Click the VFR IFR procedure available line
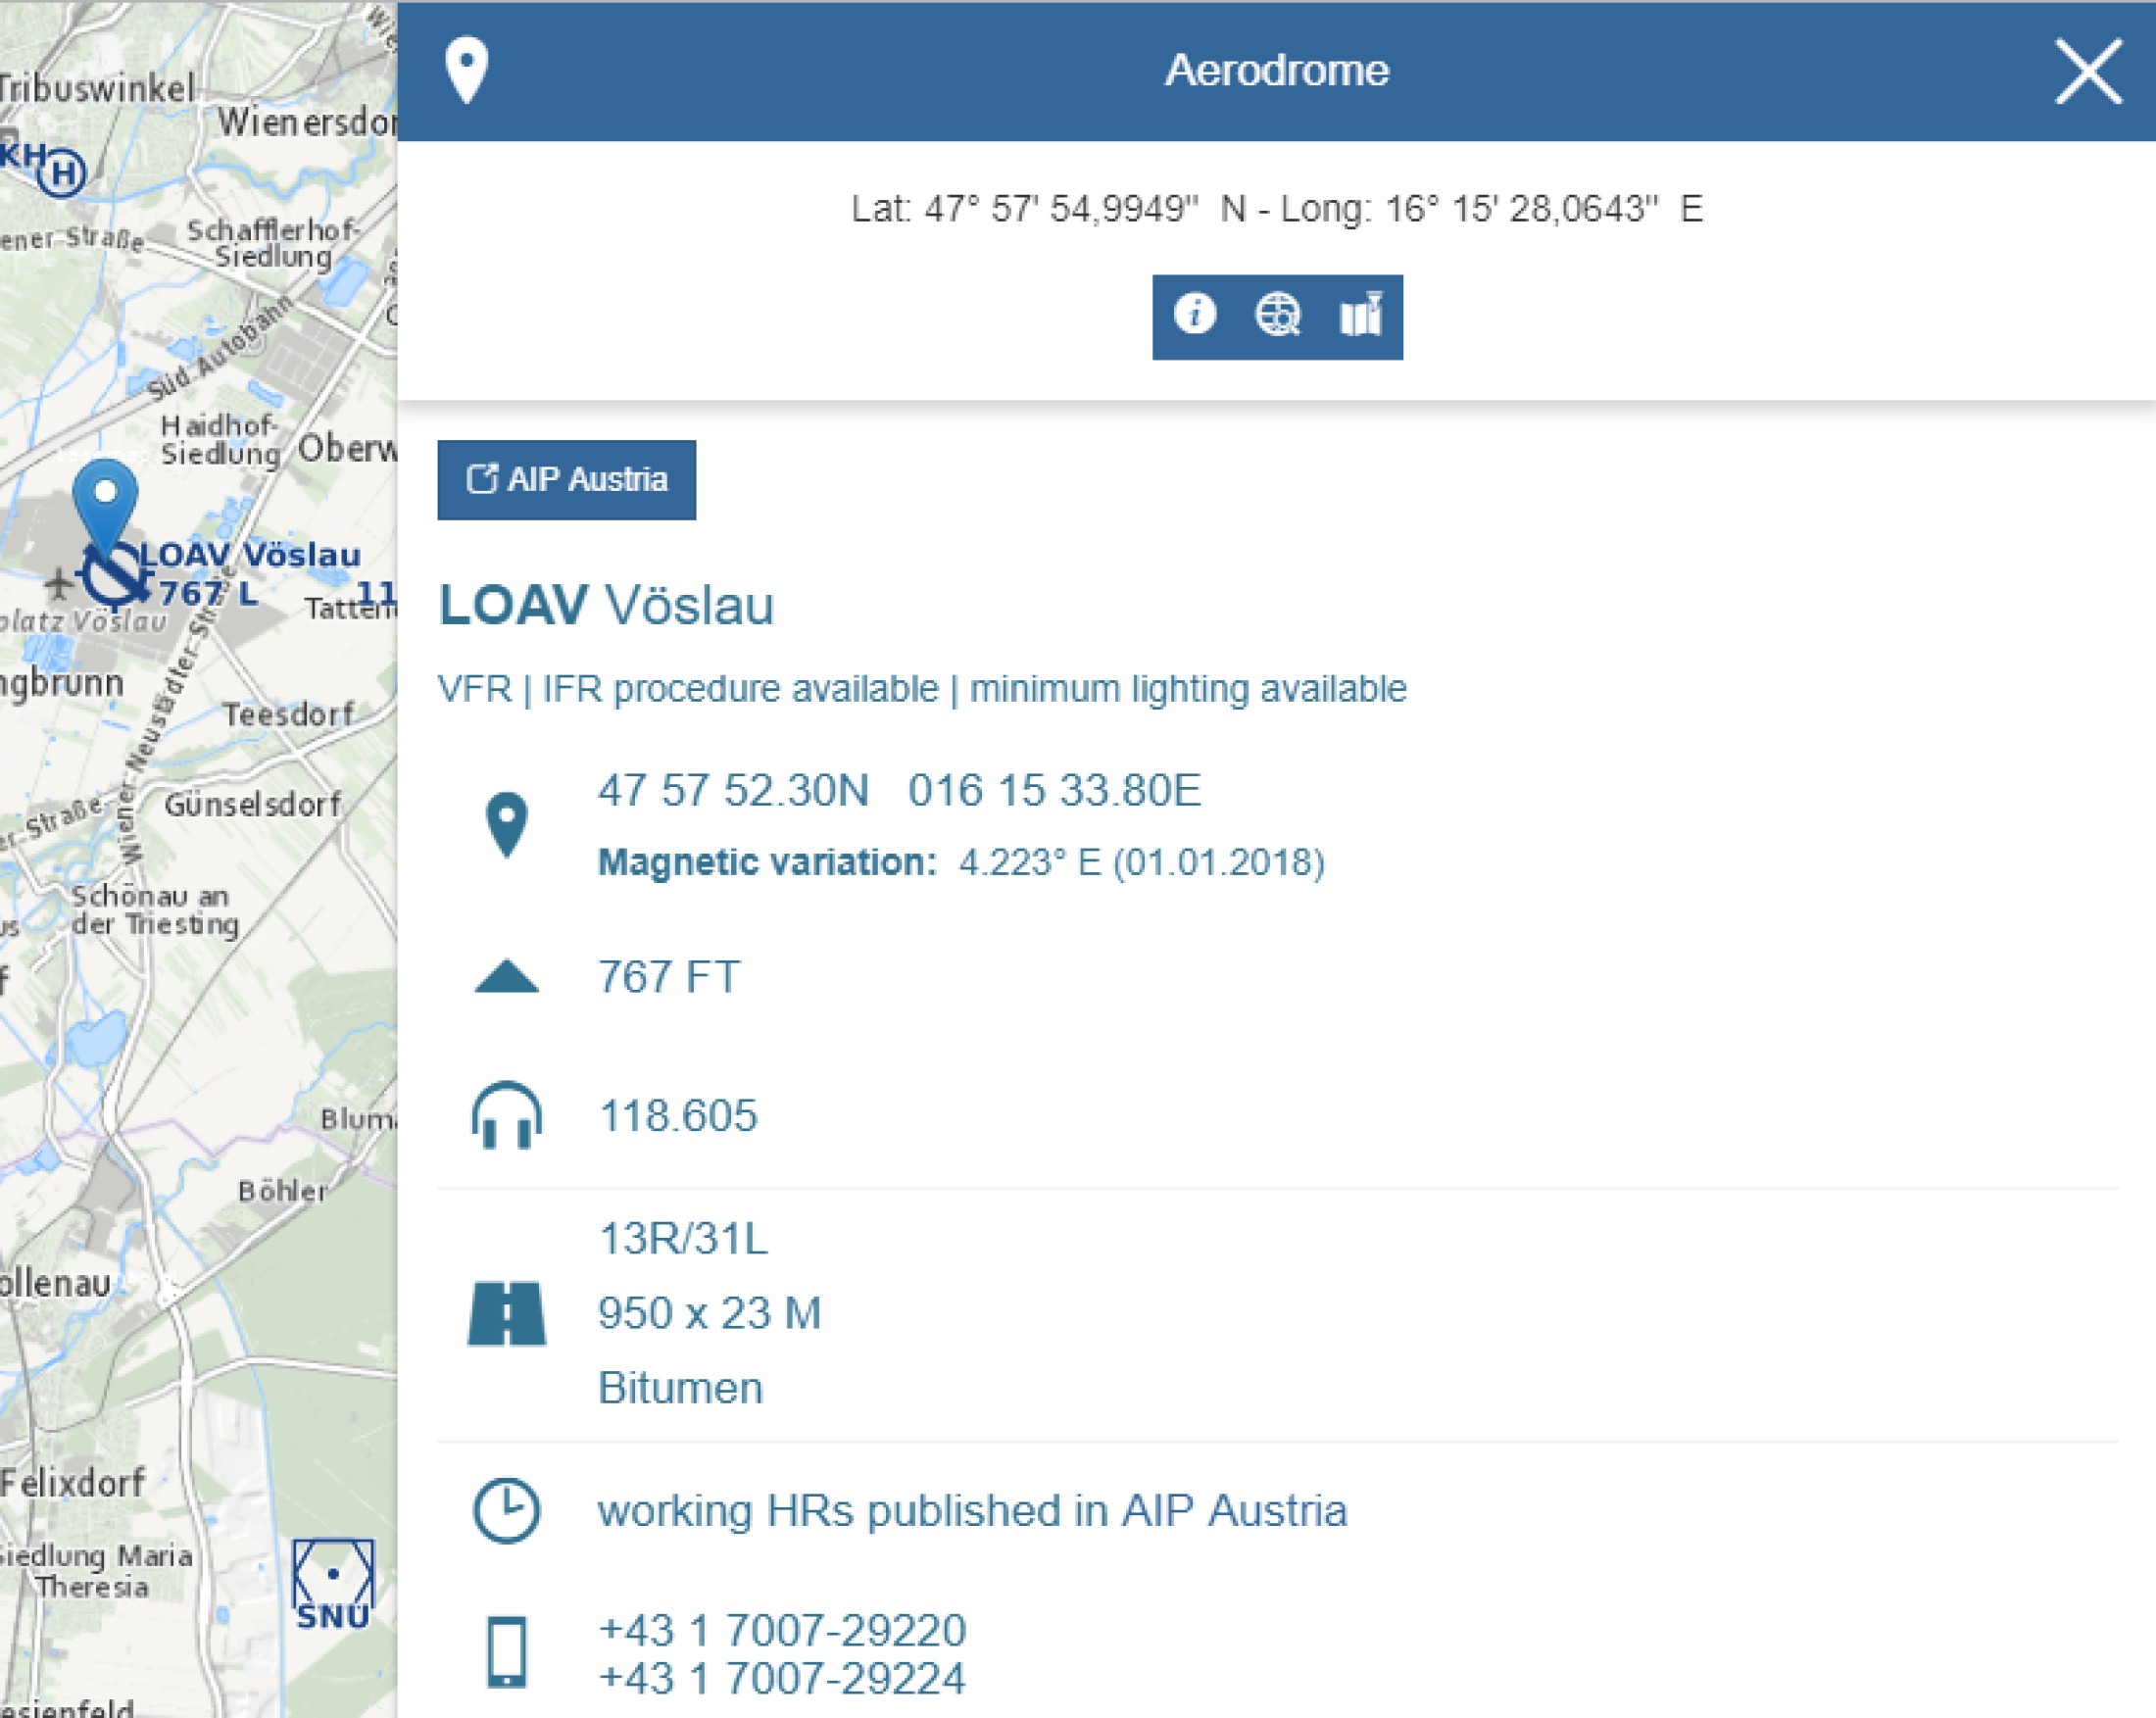Screen dimensions: 2156x1718 [921, 689]
